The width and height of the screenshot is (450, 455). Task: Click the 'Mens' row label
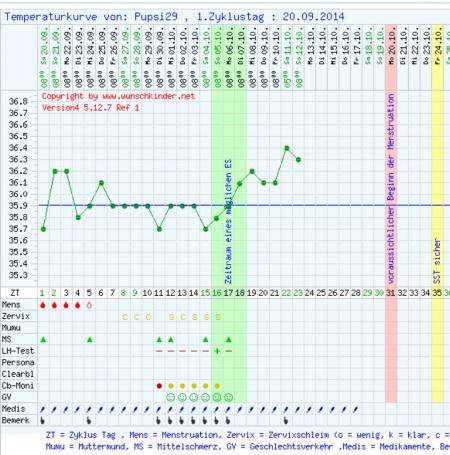tap(11, 305)
